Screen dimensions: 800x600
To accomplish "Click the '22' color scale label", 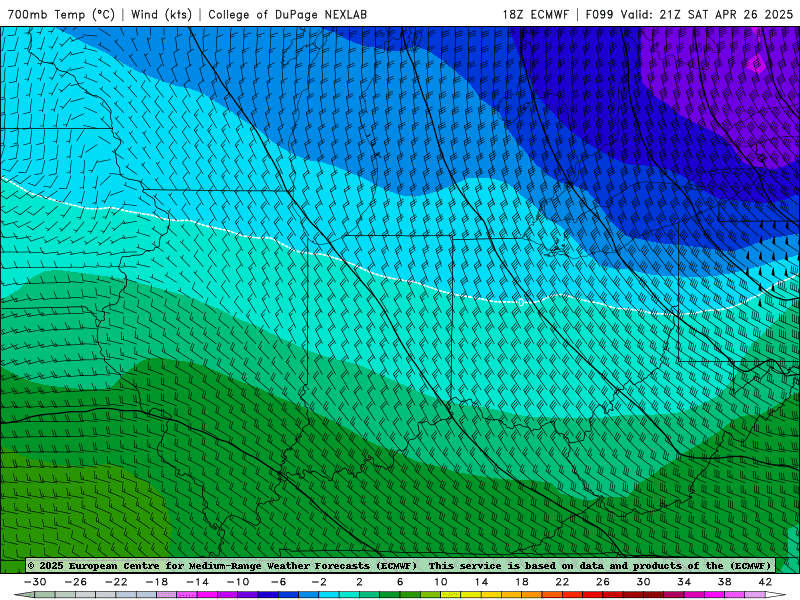I will 562,582.
